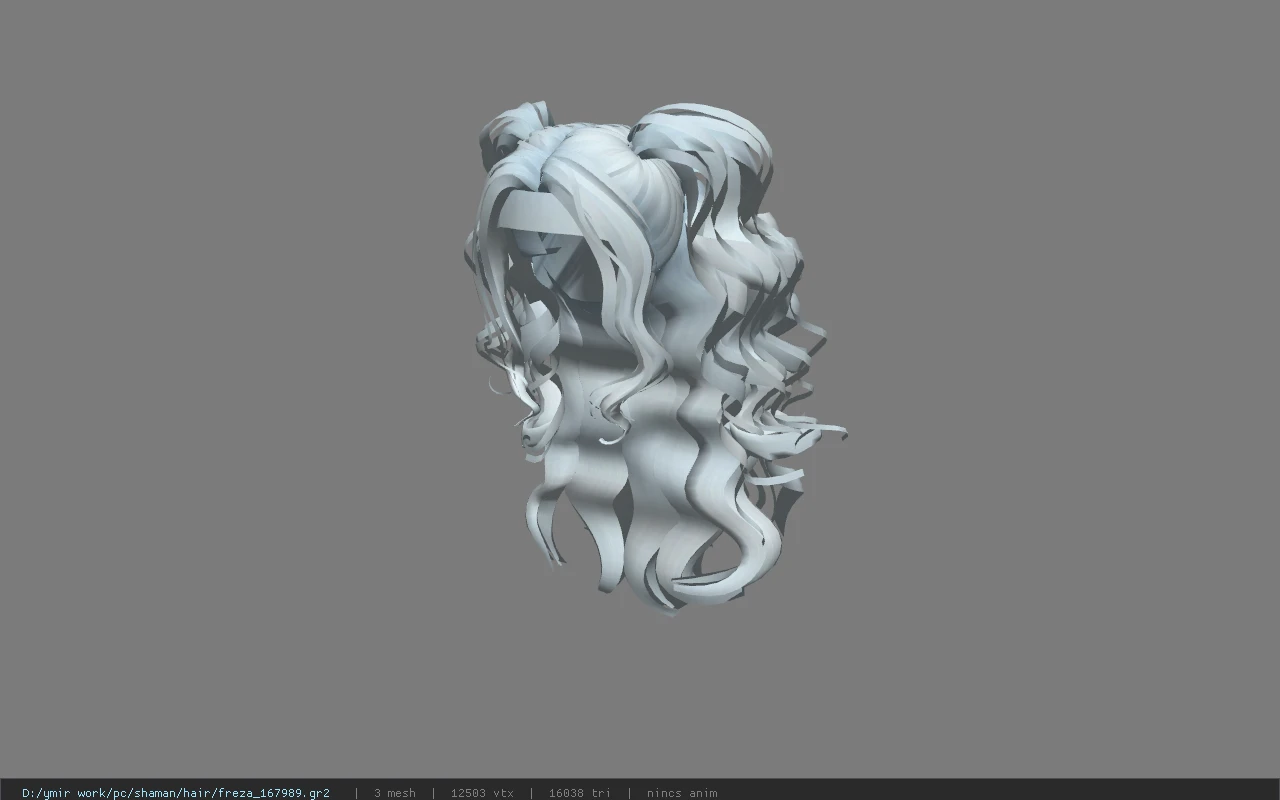
Task: Click the 3D hair model in viewport
Action: tap(655, 357)
